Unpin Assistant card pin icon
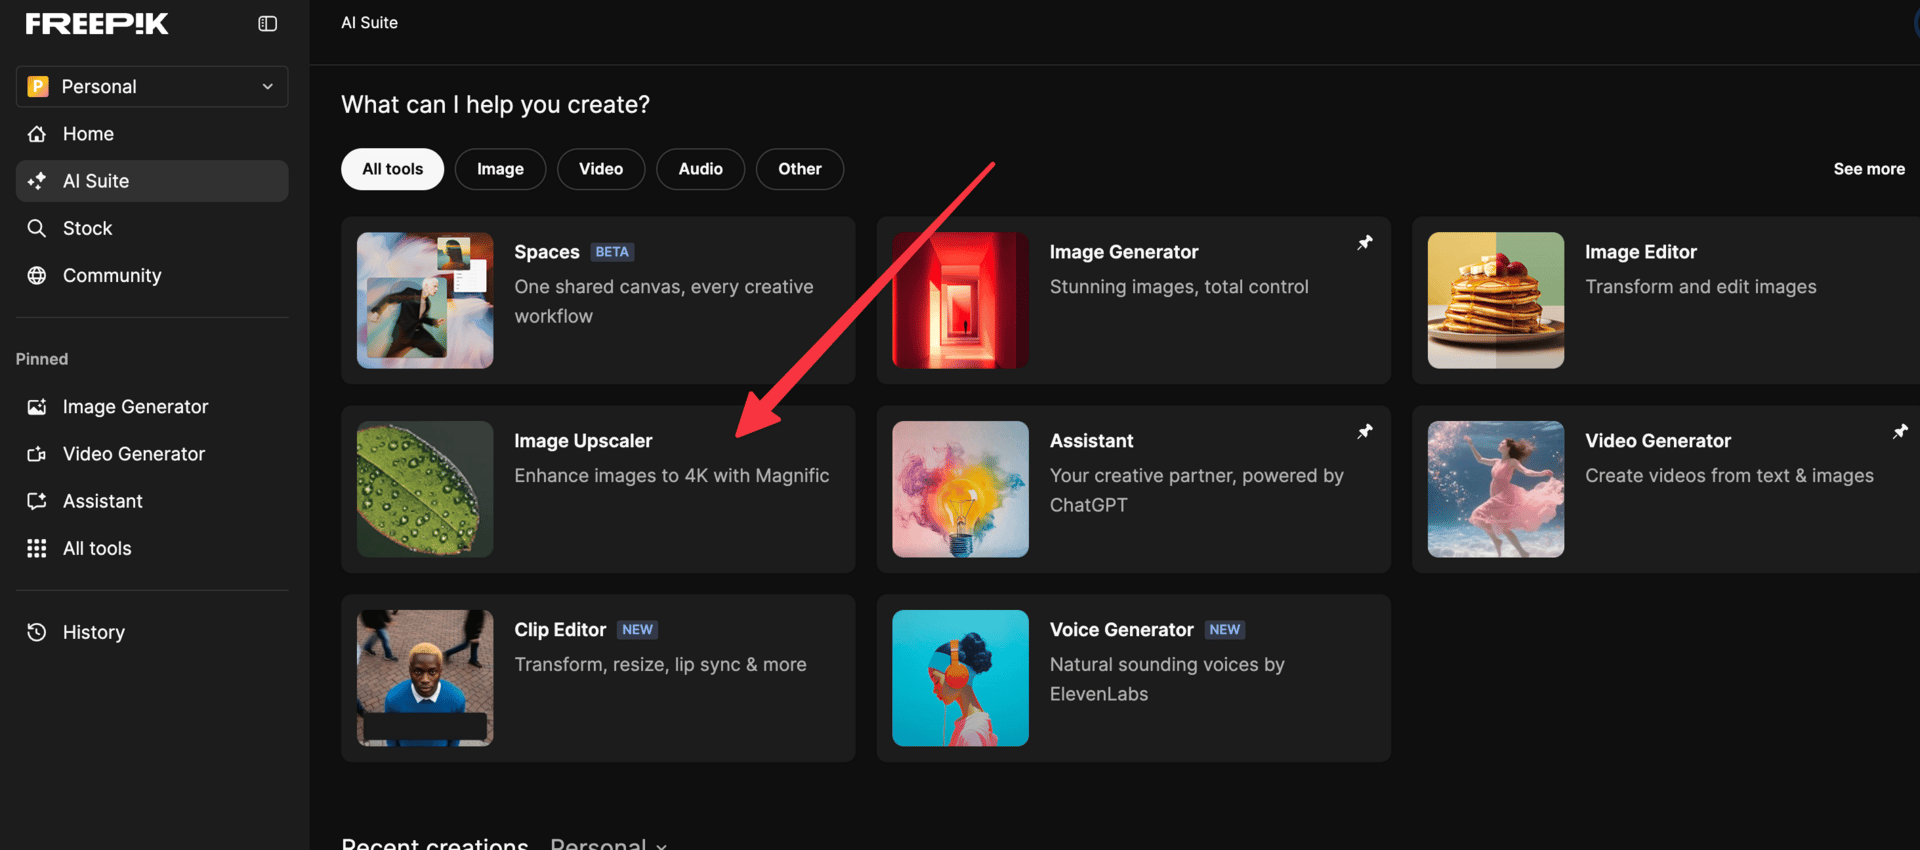The image size is (1920, 850). point(1365,432)
